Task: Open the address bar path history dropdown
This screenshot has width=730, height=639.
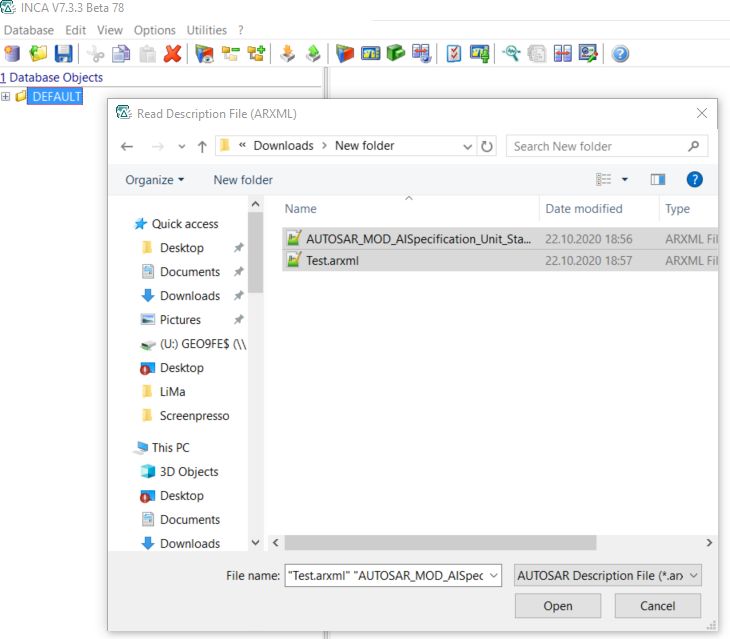Action: (x=467, y=147)
